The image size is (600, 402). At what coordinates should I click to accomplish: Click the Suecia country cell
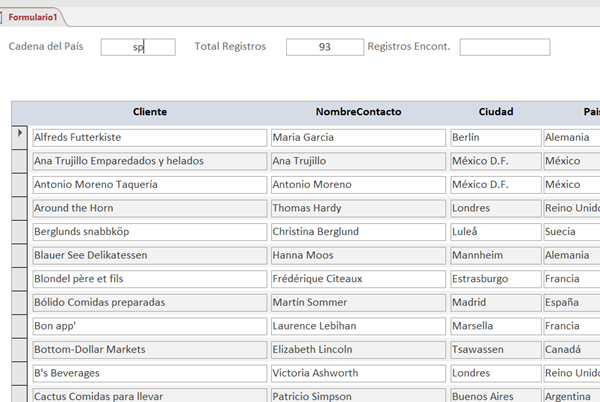[571, 231]
